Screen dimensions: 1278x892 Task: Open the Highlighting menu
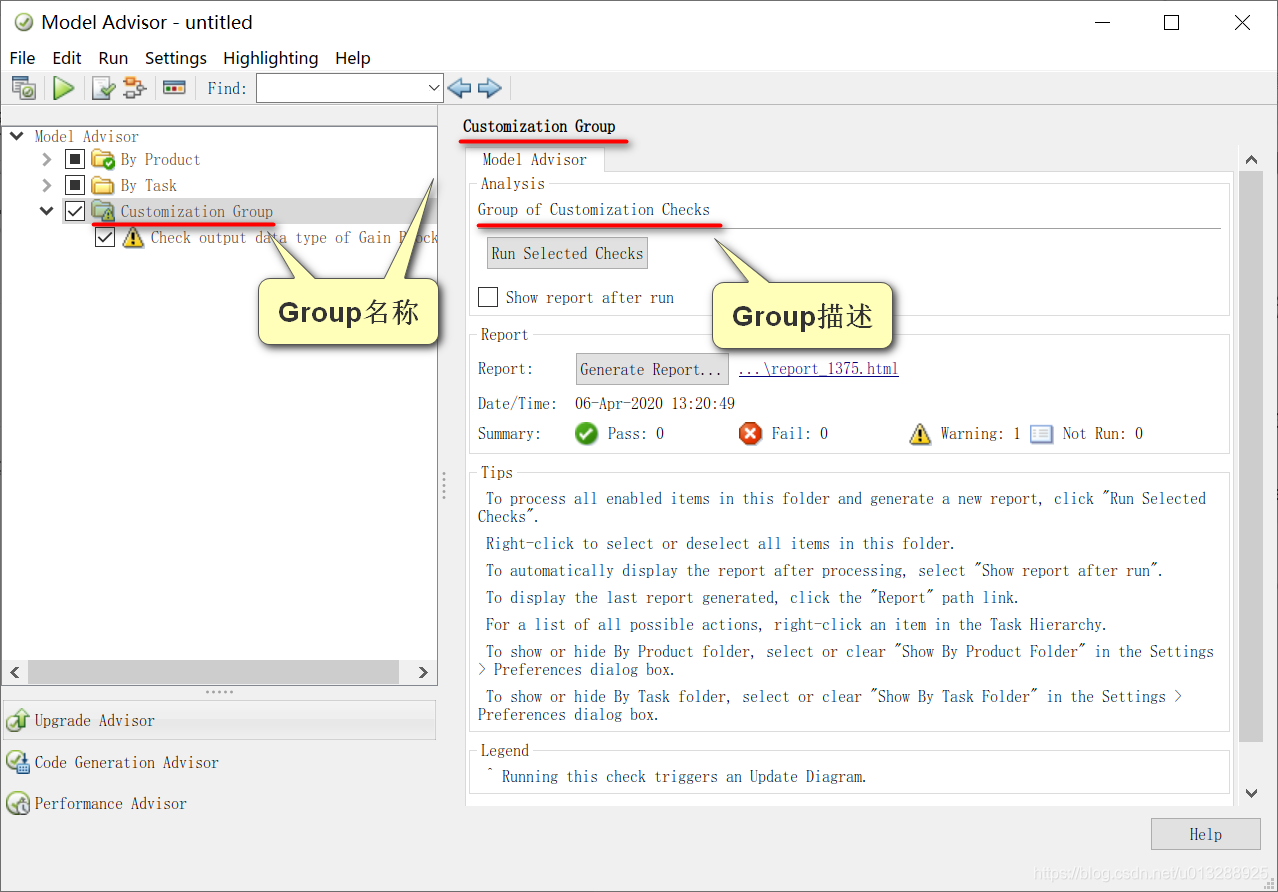click(x=271, y=58)
